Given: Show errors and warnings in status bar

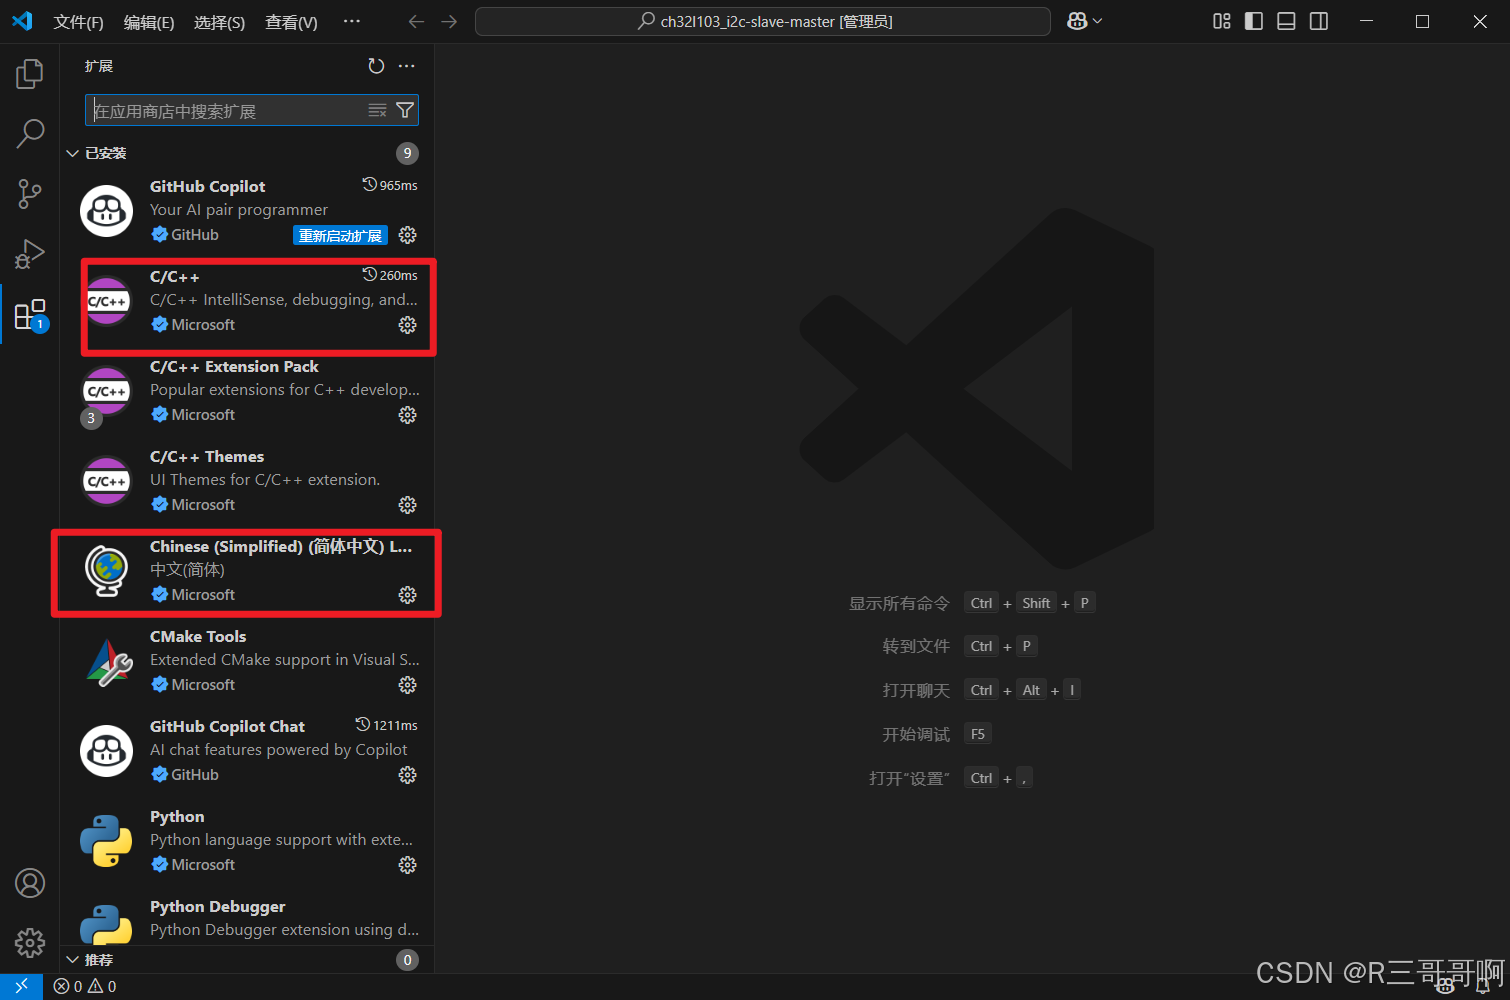Looking at the screenshot, I should pyautogui.click(x=85, y=986).
